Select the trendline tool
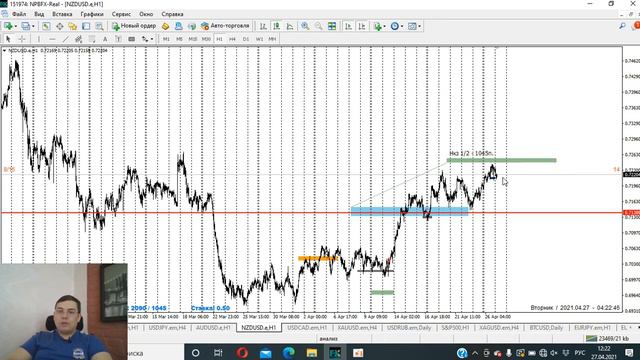This screenshot has width=640, height=360. click(x=66, y=39)
